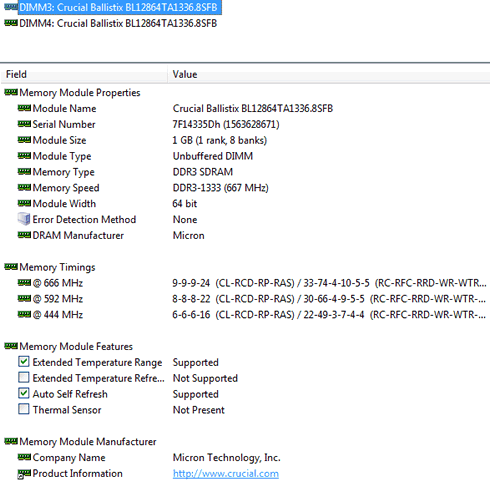
Task: Click the value Unbuffered DIMM
Action: (x=213, y=156)
